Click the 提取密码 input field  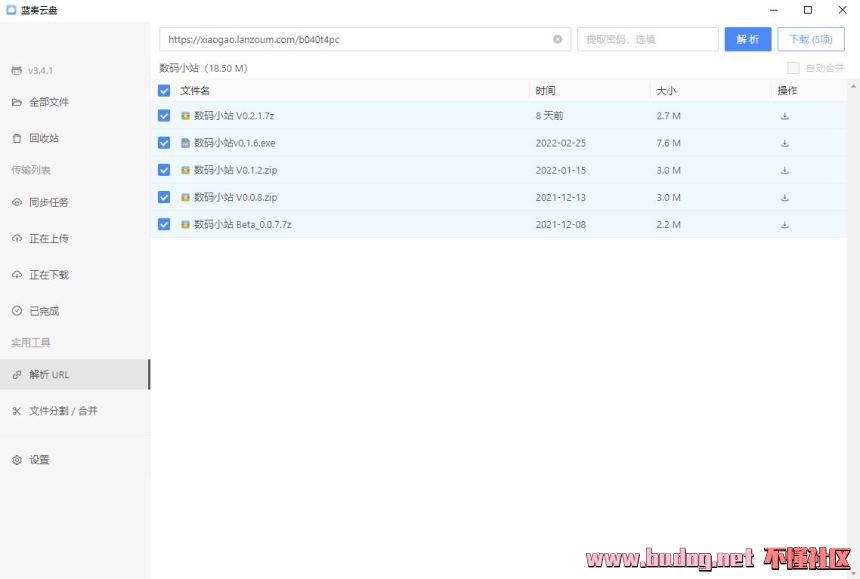646,40
